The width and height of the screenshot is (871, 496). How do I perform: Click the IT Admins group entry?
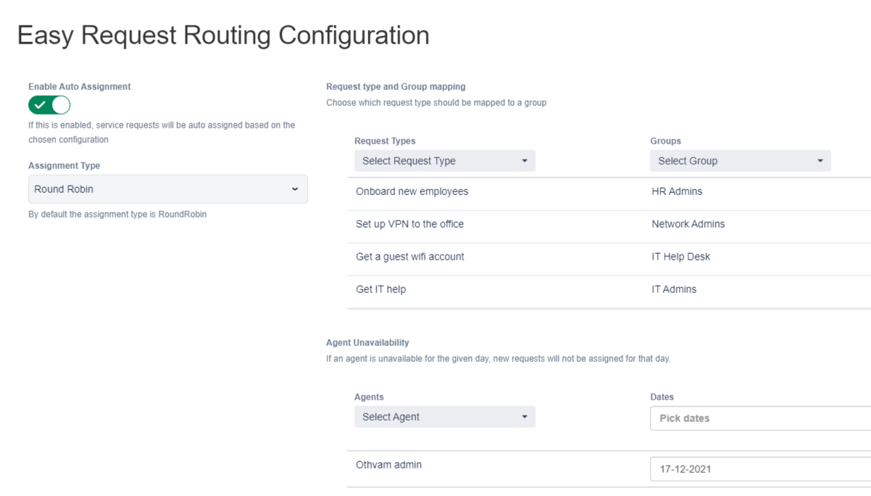pyautogui.click(x=674, y=290)
